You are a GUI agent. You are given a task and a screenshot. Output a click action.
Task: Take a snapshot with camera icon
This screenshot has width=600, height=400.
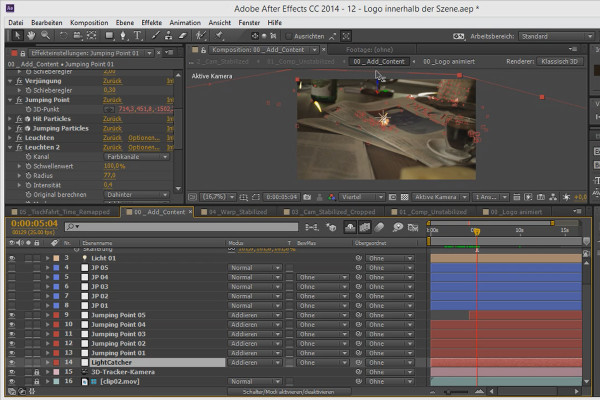[x=307, y=197]
